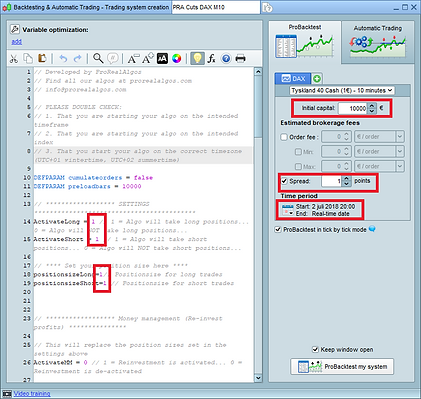Click the comment bubble icon
This screenshot has height=399, width=421.
[113, 58]
